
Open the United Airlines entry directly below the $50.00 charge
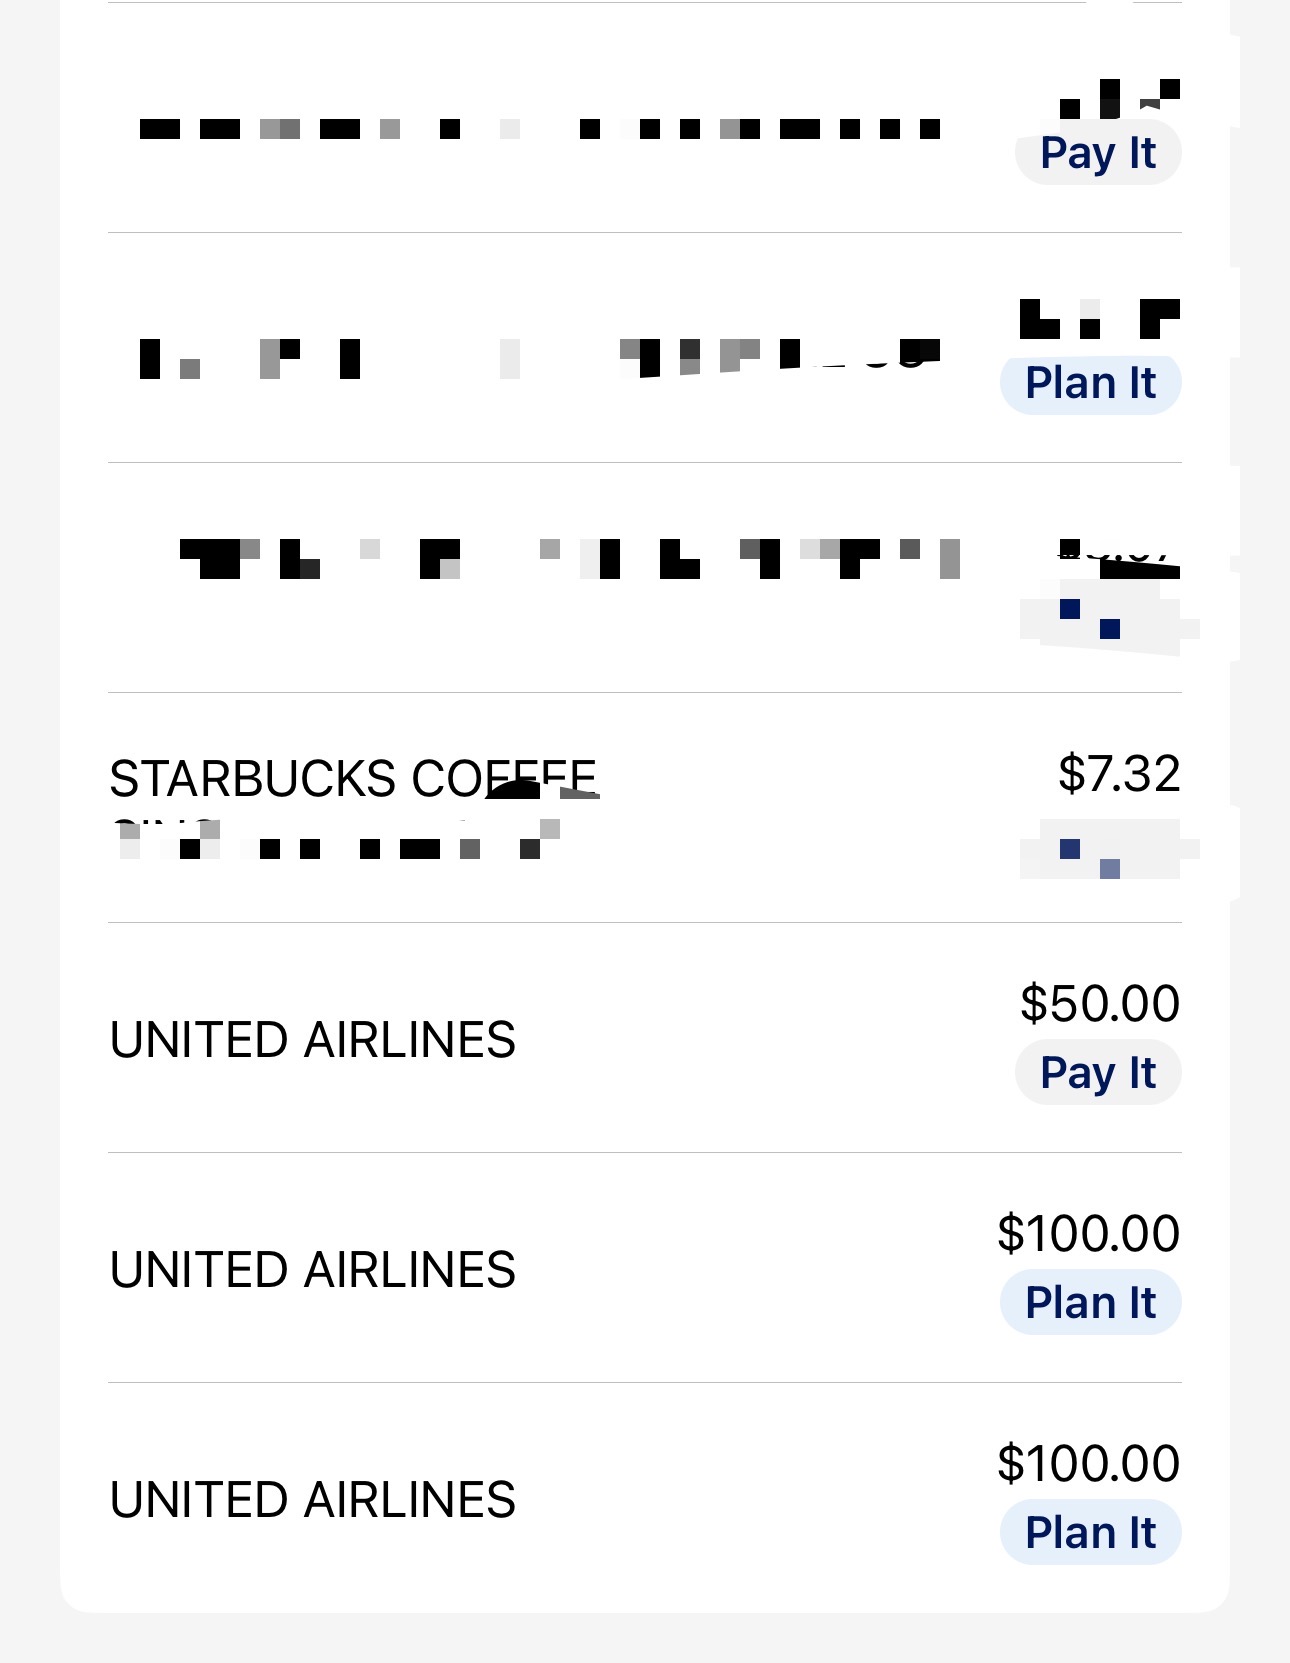coord(645,1268)
